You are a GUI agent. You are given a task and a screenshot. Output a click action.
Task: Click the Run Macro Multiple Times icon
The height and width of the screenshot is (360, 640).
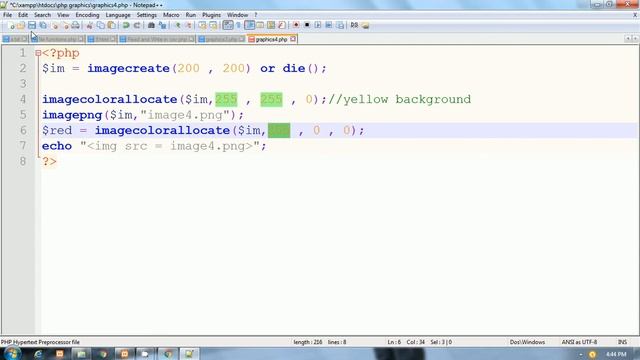click(x=329, y=25)
